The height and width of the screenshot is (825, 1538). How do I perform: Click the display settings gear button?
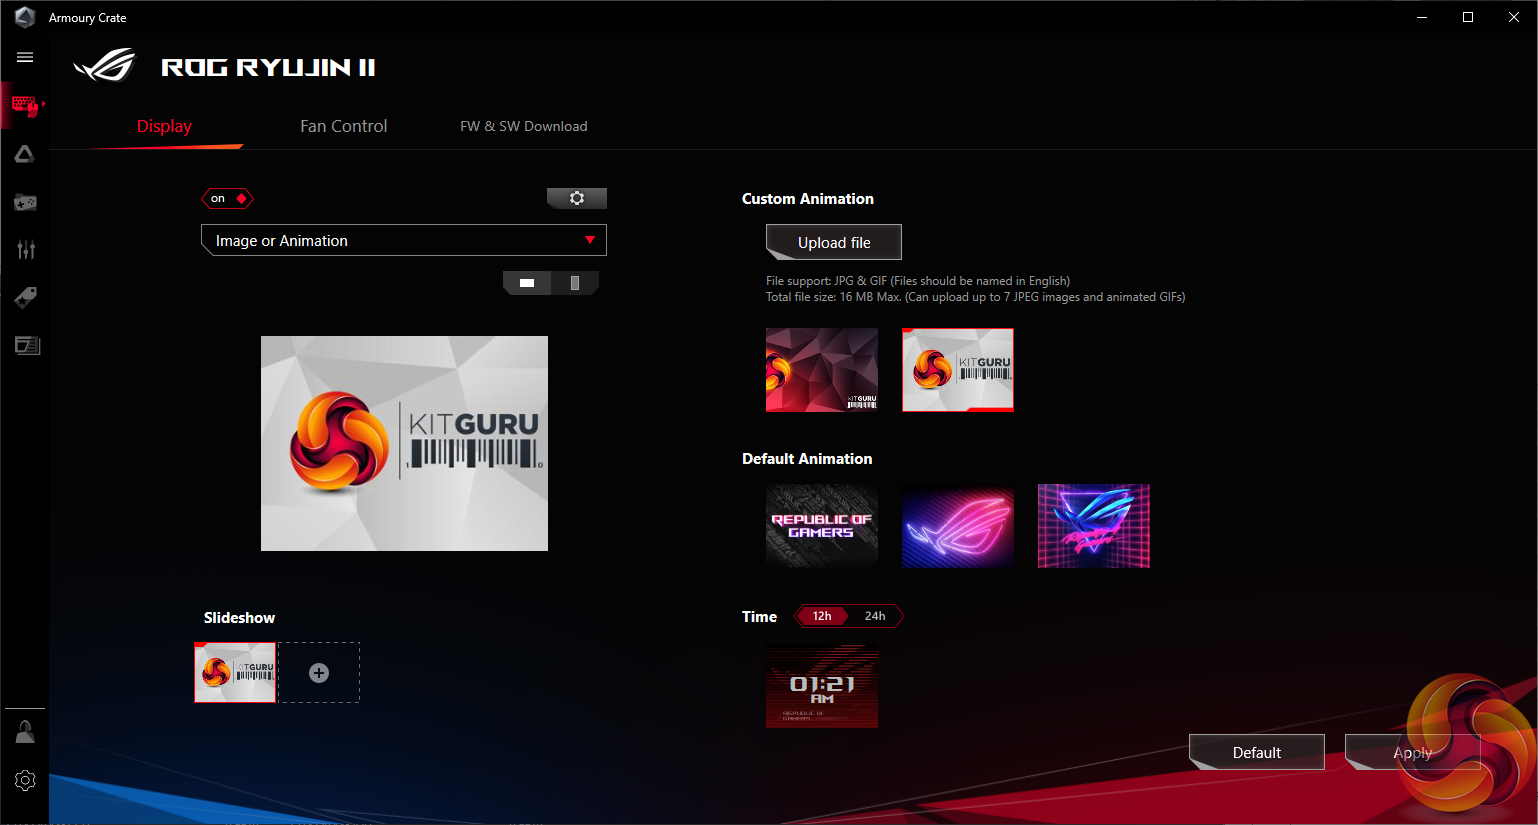(x=577, y=198)
